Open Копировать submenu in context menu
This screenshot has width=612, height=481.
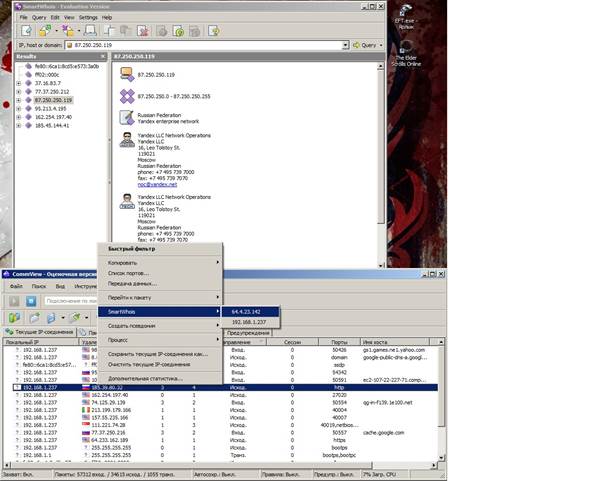pos(160,263)
